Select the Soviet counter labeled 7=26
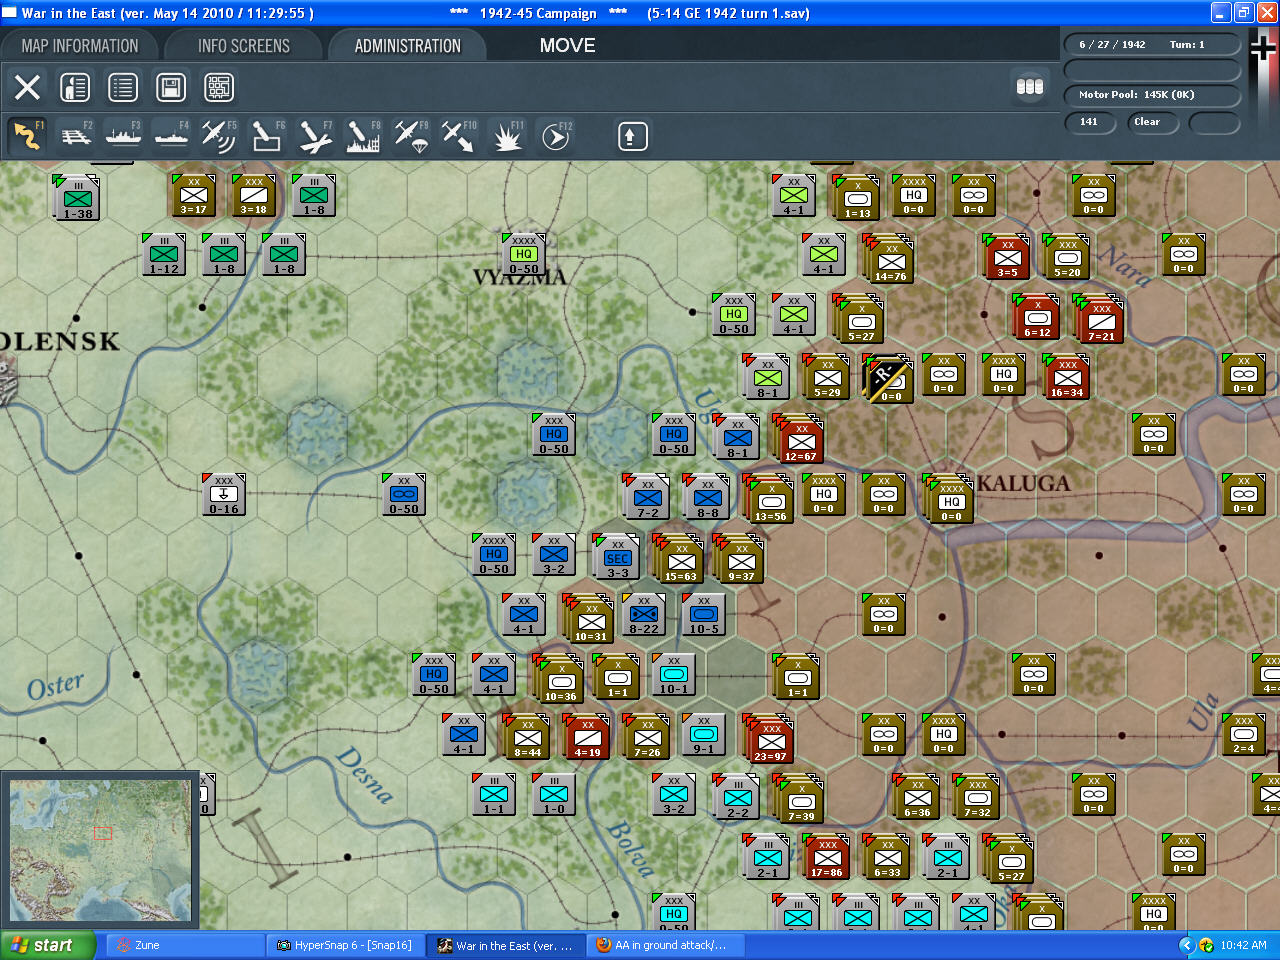 coord(647,736)
